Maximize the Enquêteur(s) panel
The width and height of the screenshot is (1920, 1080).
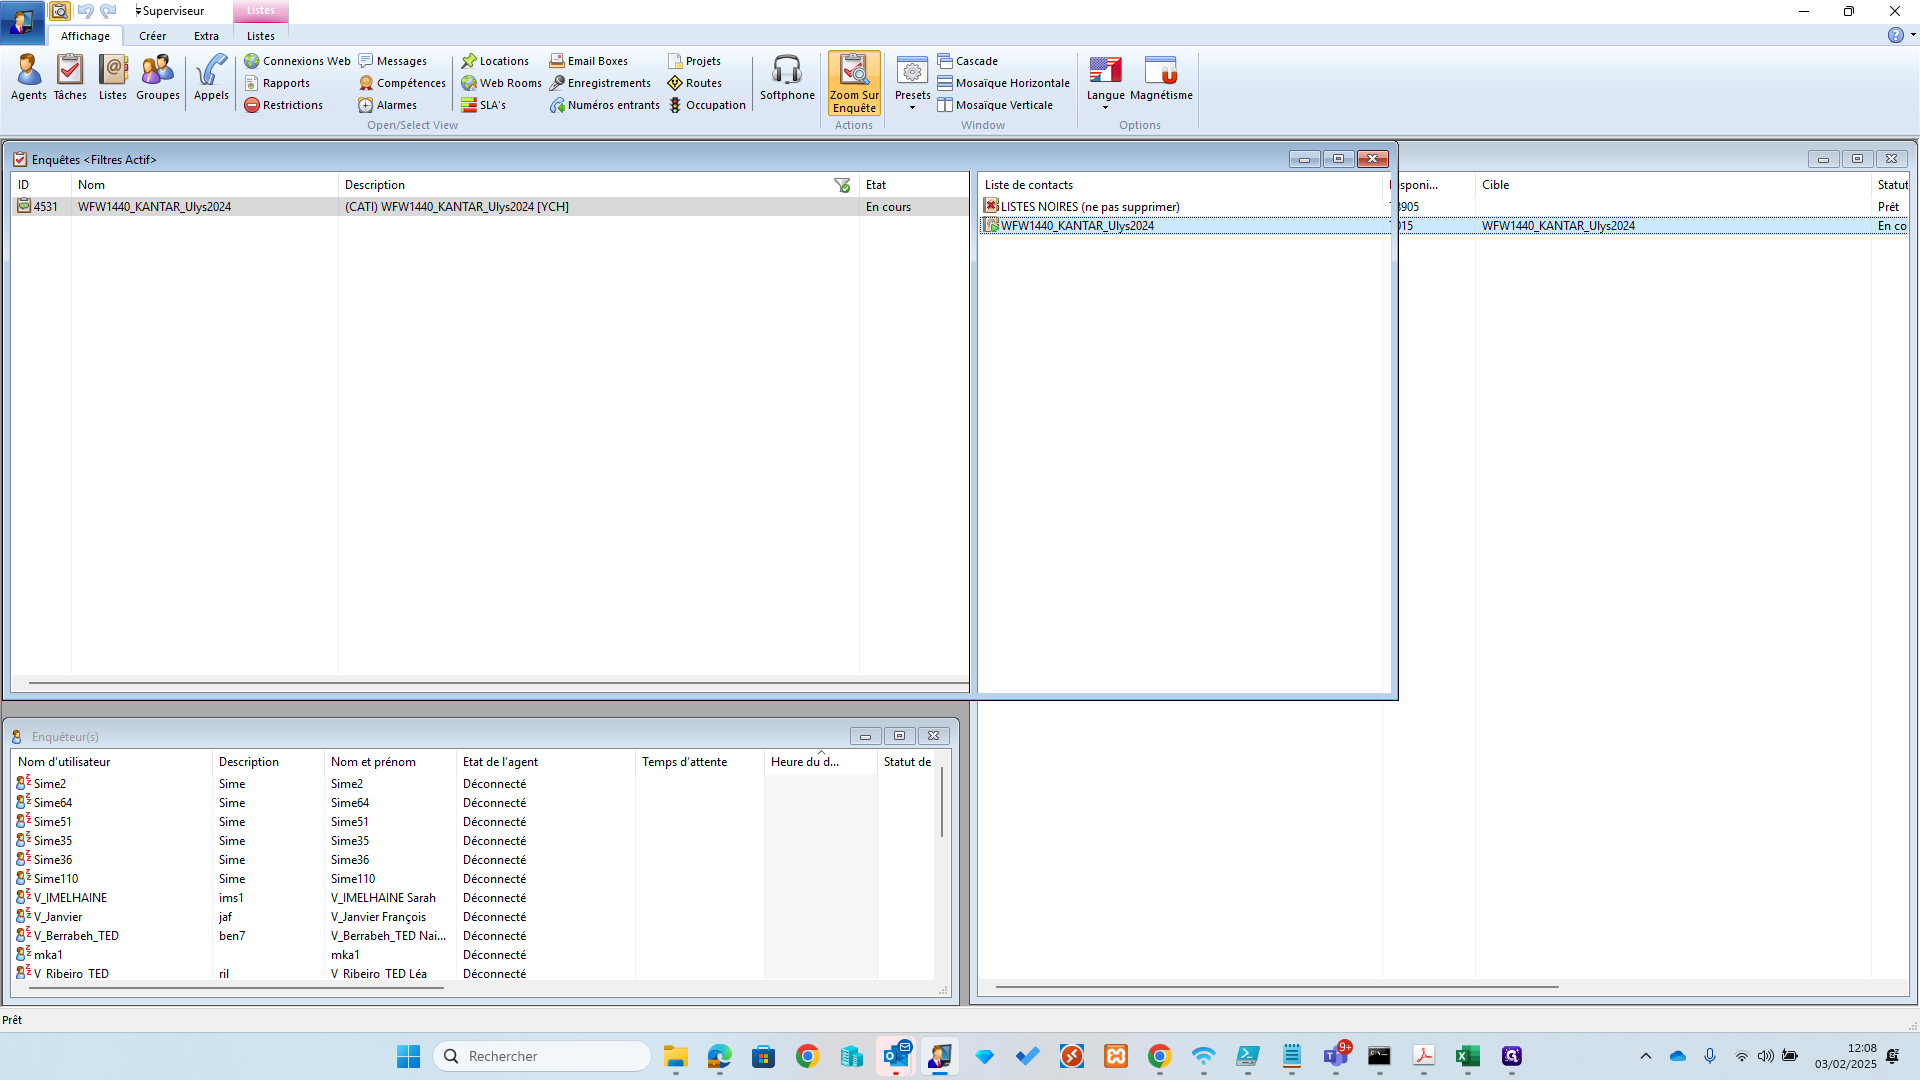point(899,736)
